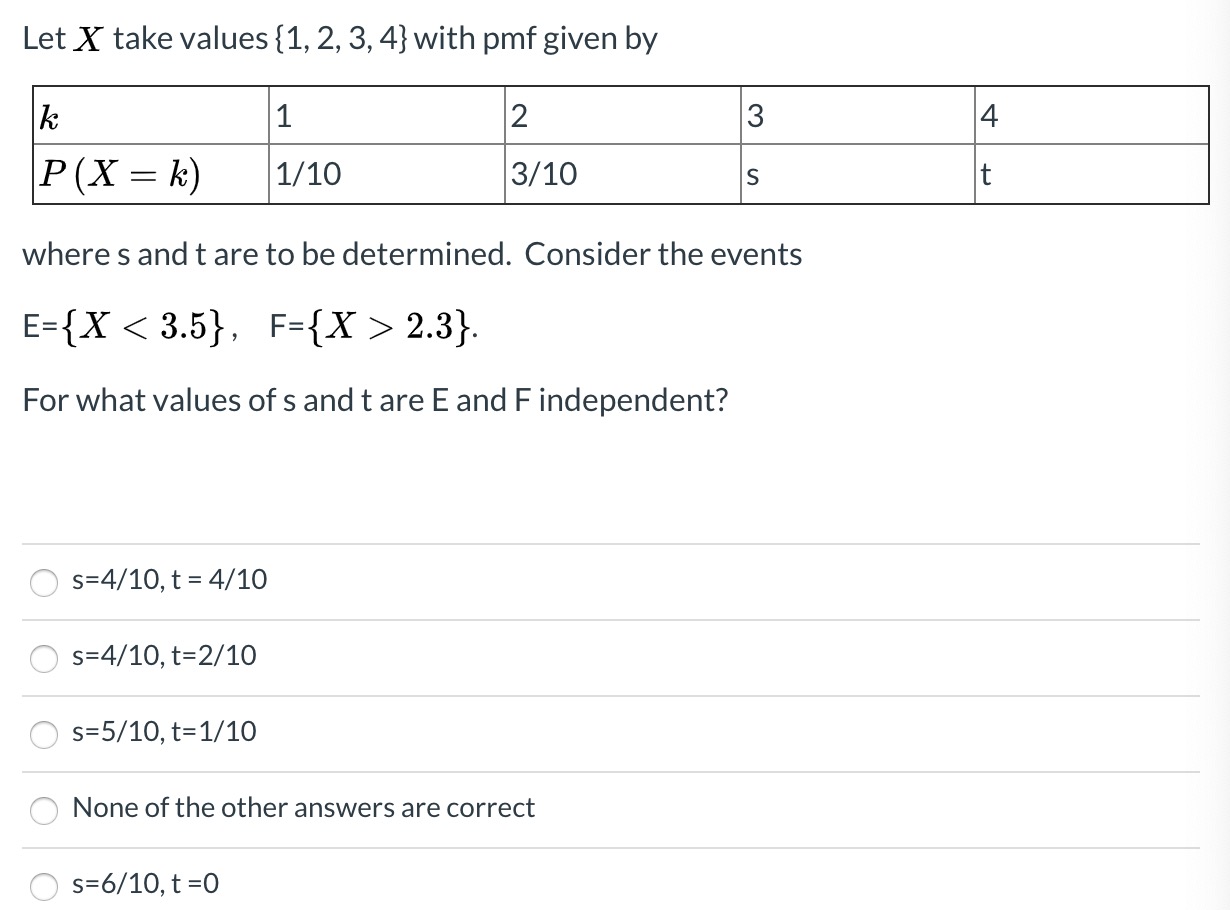
Task: Click the answer text 's=4/10, t = 4/10'
Action: coord(170,580)
